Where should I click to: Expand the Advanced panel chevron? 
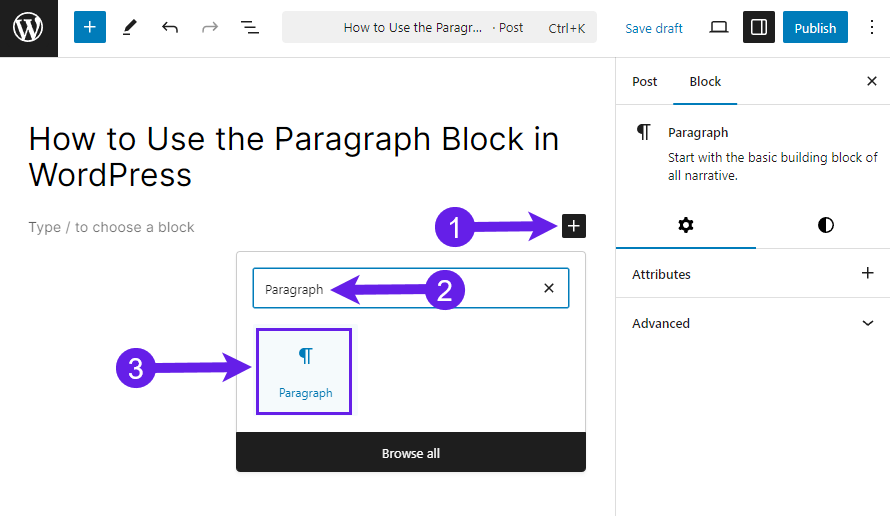pos(868,324)
